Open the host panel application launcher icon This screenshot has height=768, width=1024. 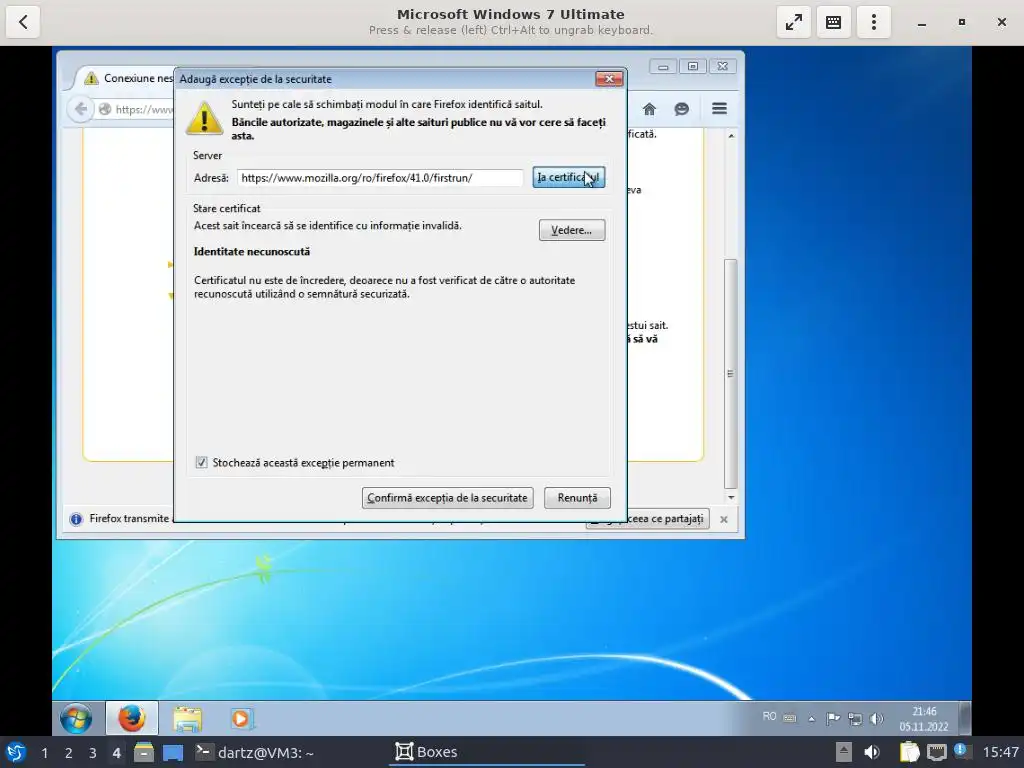tap(16, 753)
